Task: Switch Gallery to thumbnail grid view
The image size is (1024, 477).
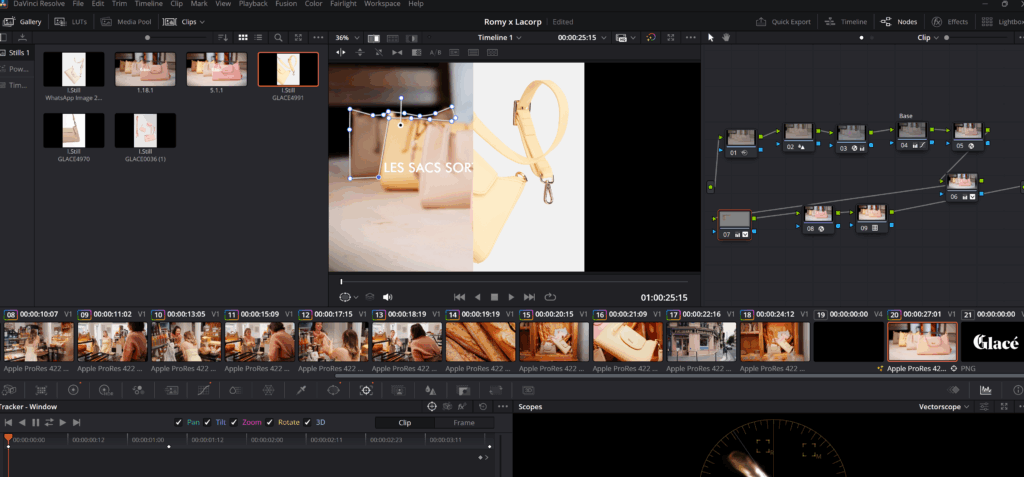Action: 243,38
